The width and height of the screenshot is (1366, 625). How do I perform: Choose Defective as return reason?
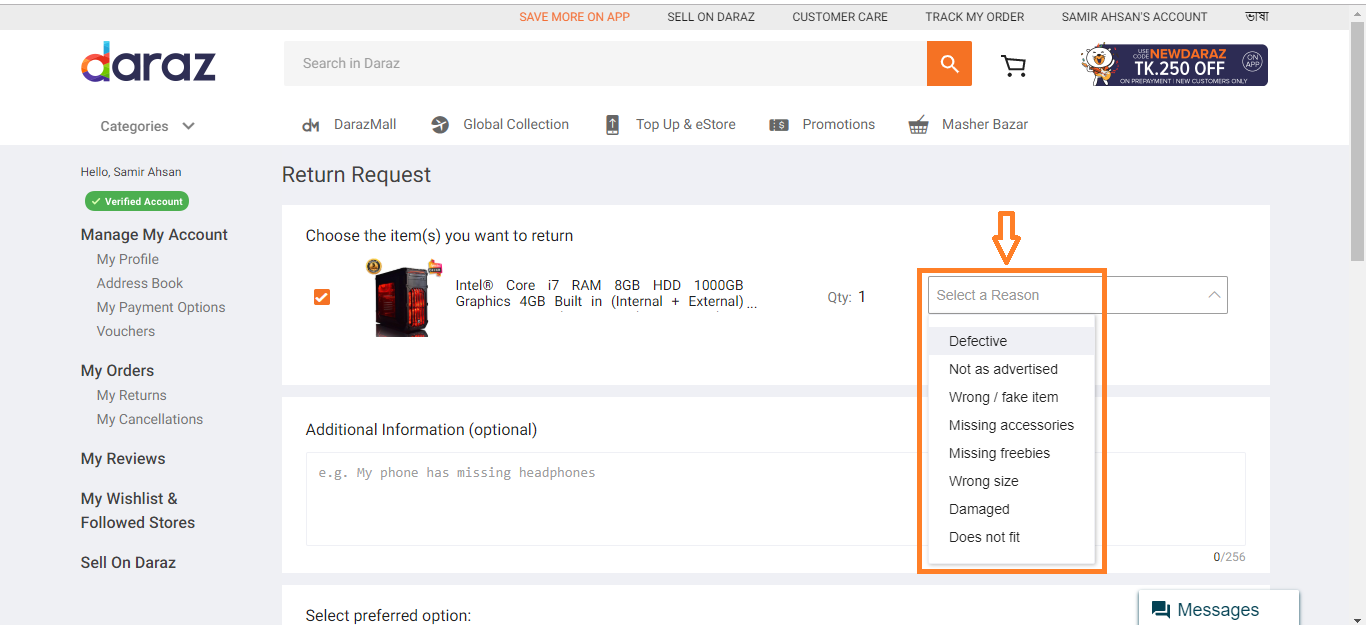pos(978,341)
